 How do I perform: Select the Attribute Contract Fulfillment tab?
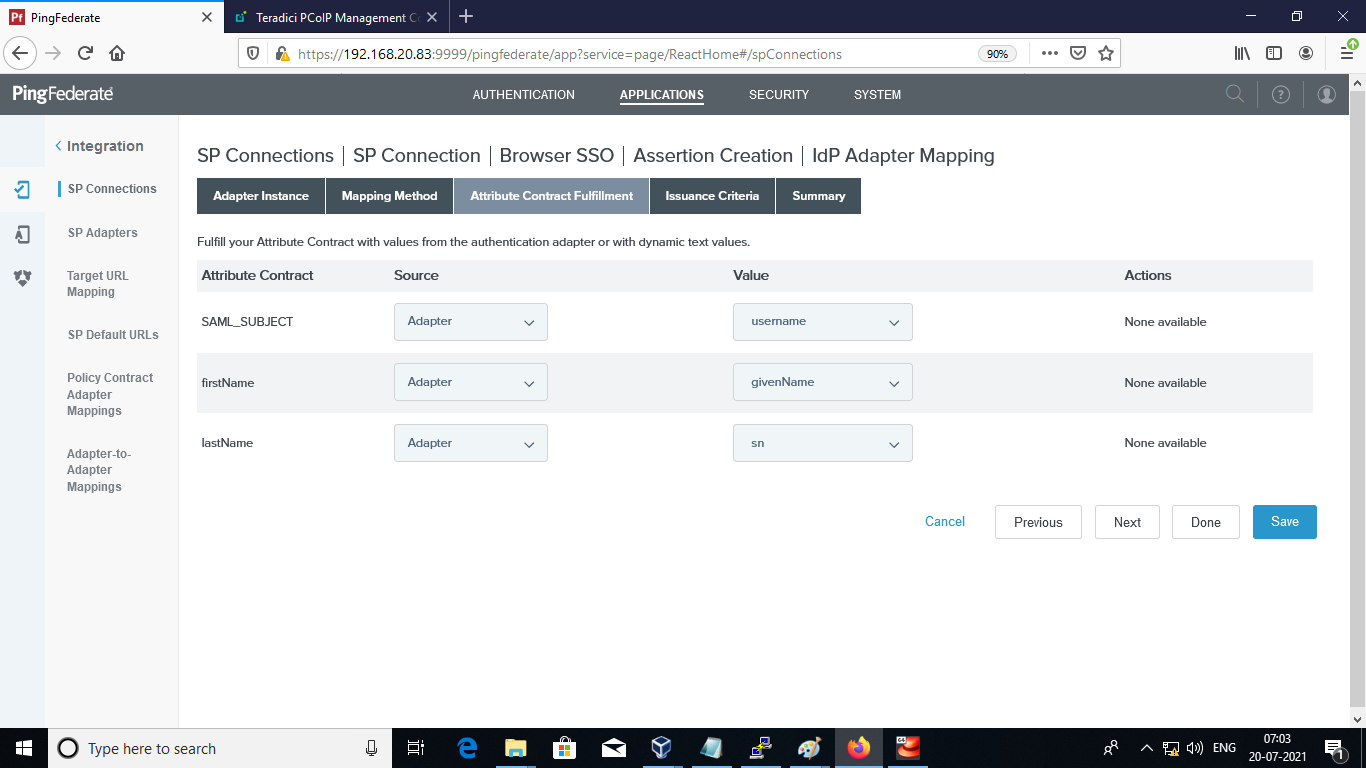(x=552, y=196)
